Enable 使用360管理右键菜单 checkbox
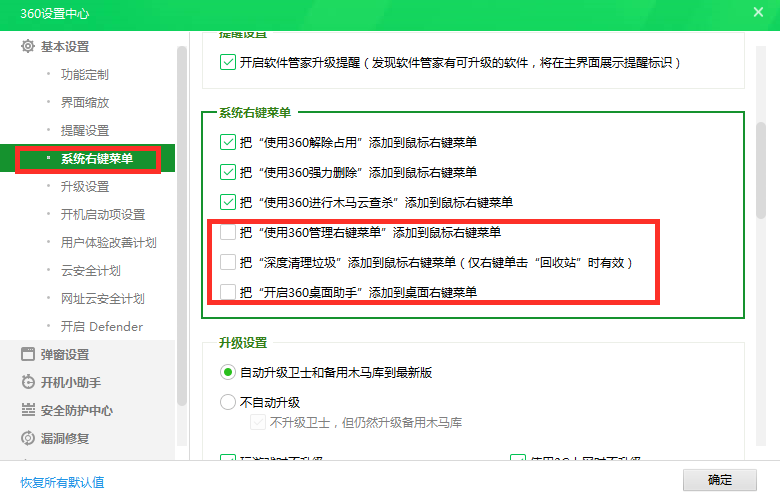780x500 pixels. 228,232
